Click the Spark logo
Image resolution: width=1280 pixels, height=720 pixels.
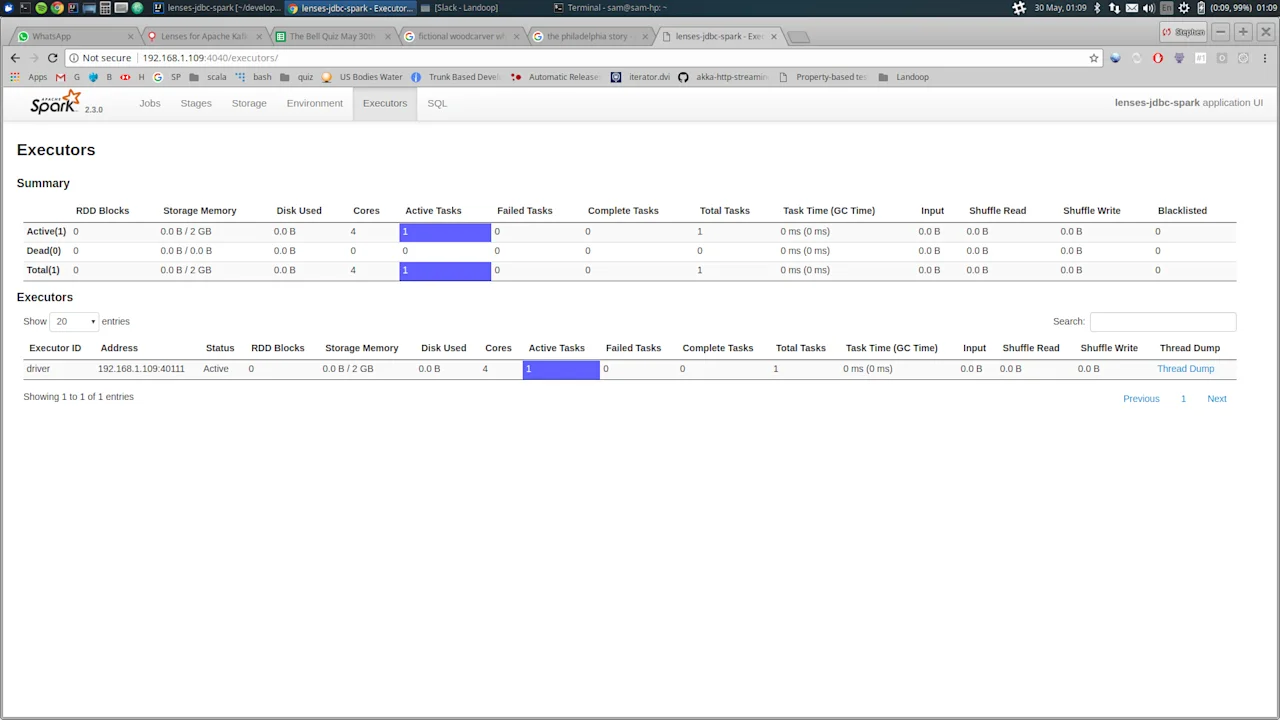click(54, 103)
